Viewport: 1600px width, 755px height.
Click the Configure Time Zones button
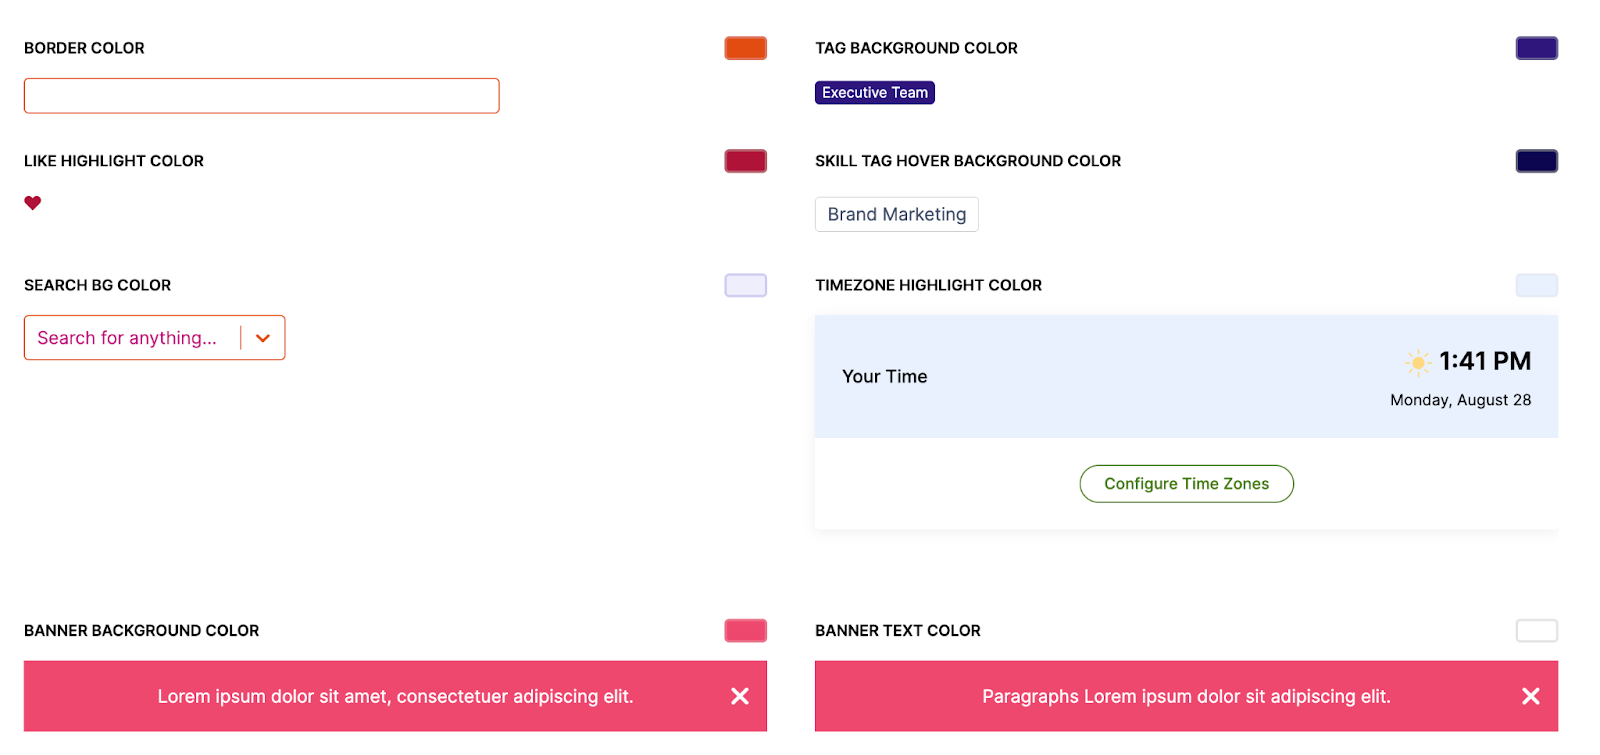click(x=1186, y=484)
